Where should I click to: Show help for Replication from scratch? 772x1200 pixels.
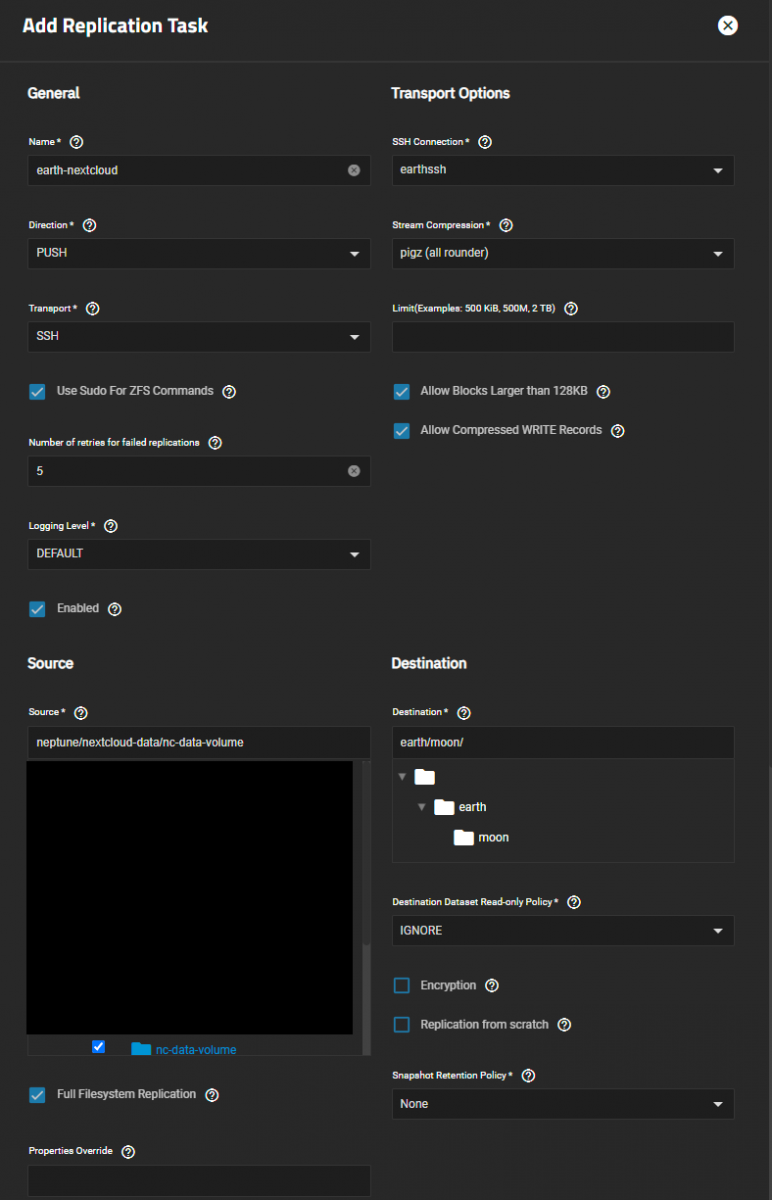click(x=564, y=1025)
